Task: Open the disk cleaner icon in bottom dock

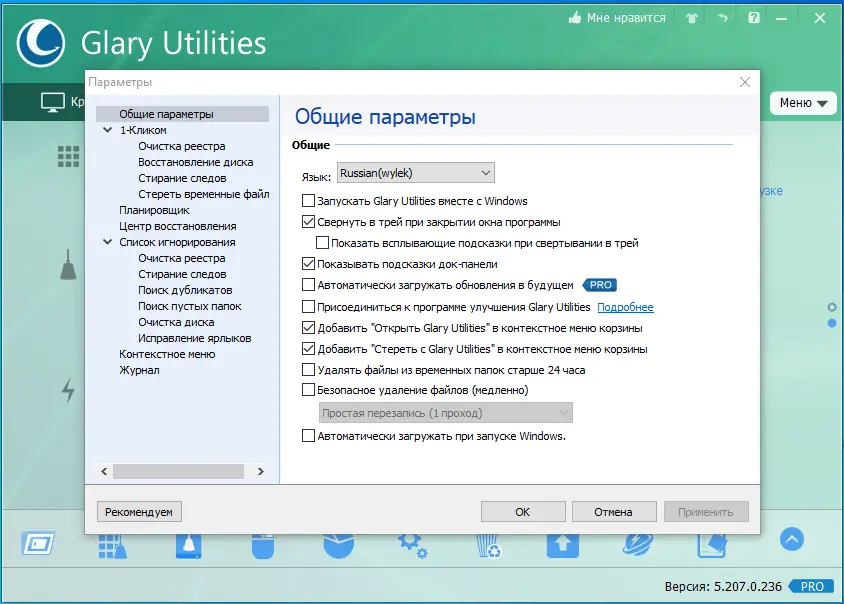Action: tap(188, 546)
